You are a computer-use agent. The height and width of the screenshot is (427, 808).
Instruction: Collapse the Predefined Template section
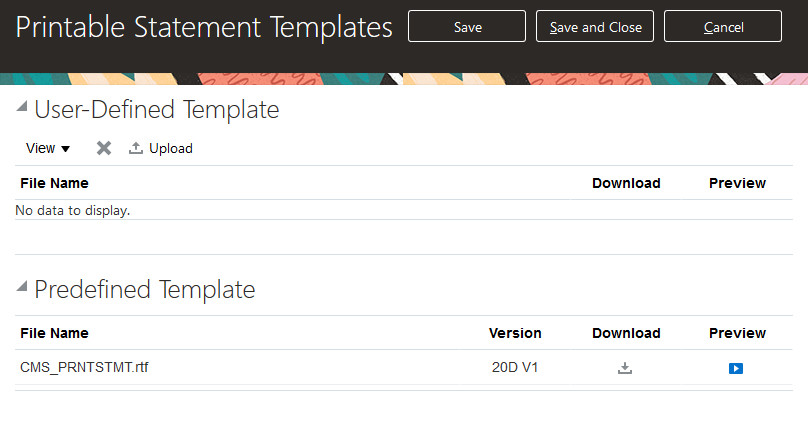(x=22, y=288)
